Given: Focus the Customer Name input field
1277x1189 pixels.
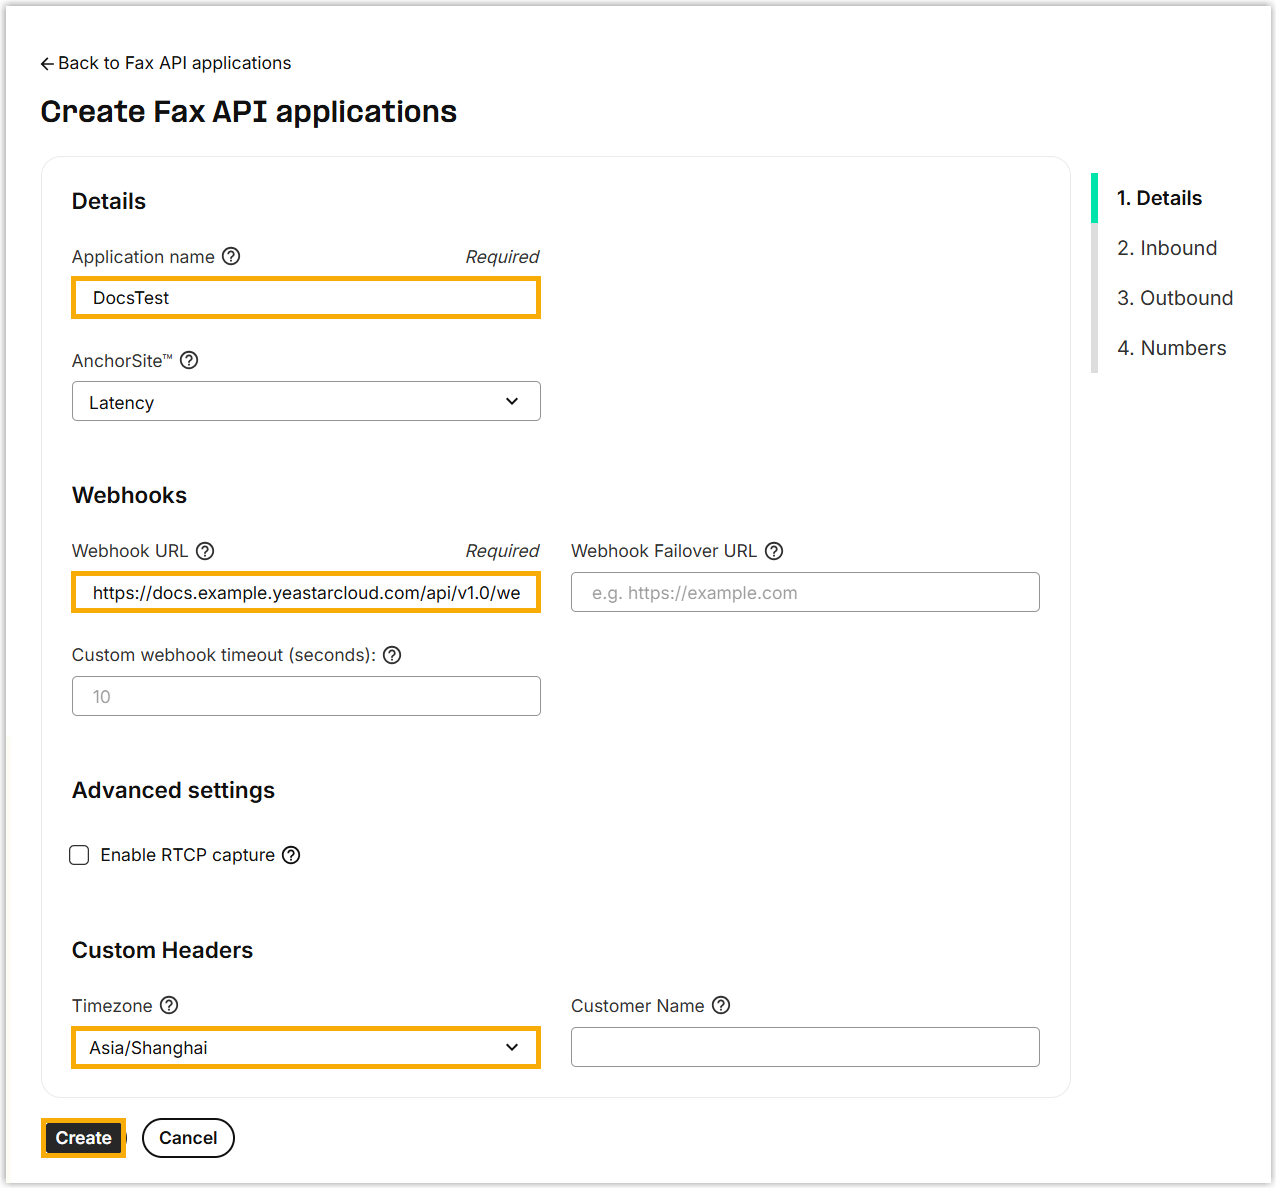Looking at the screenshot, I should coord(805,1048).
